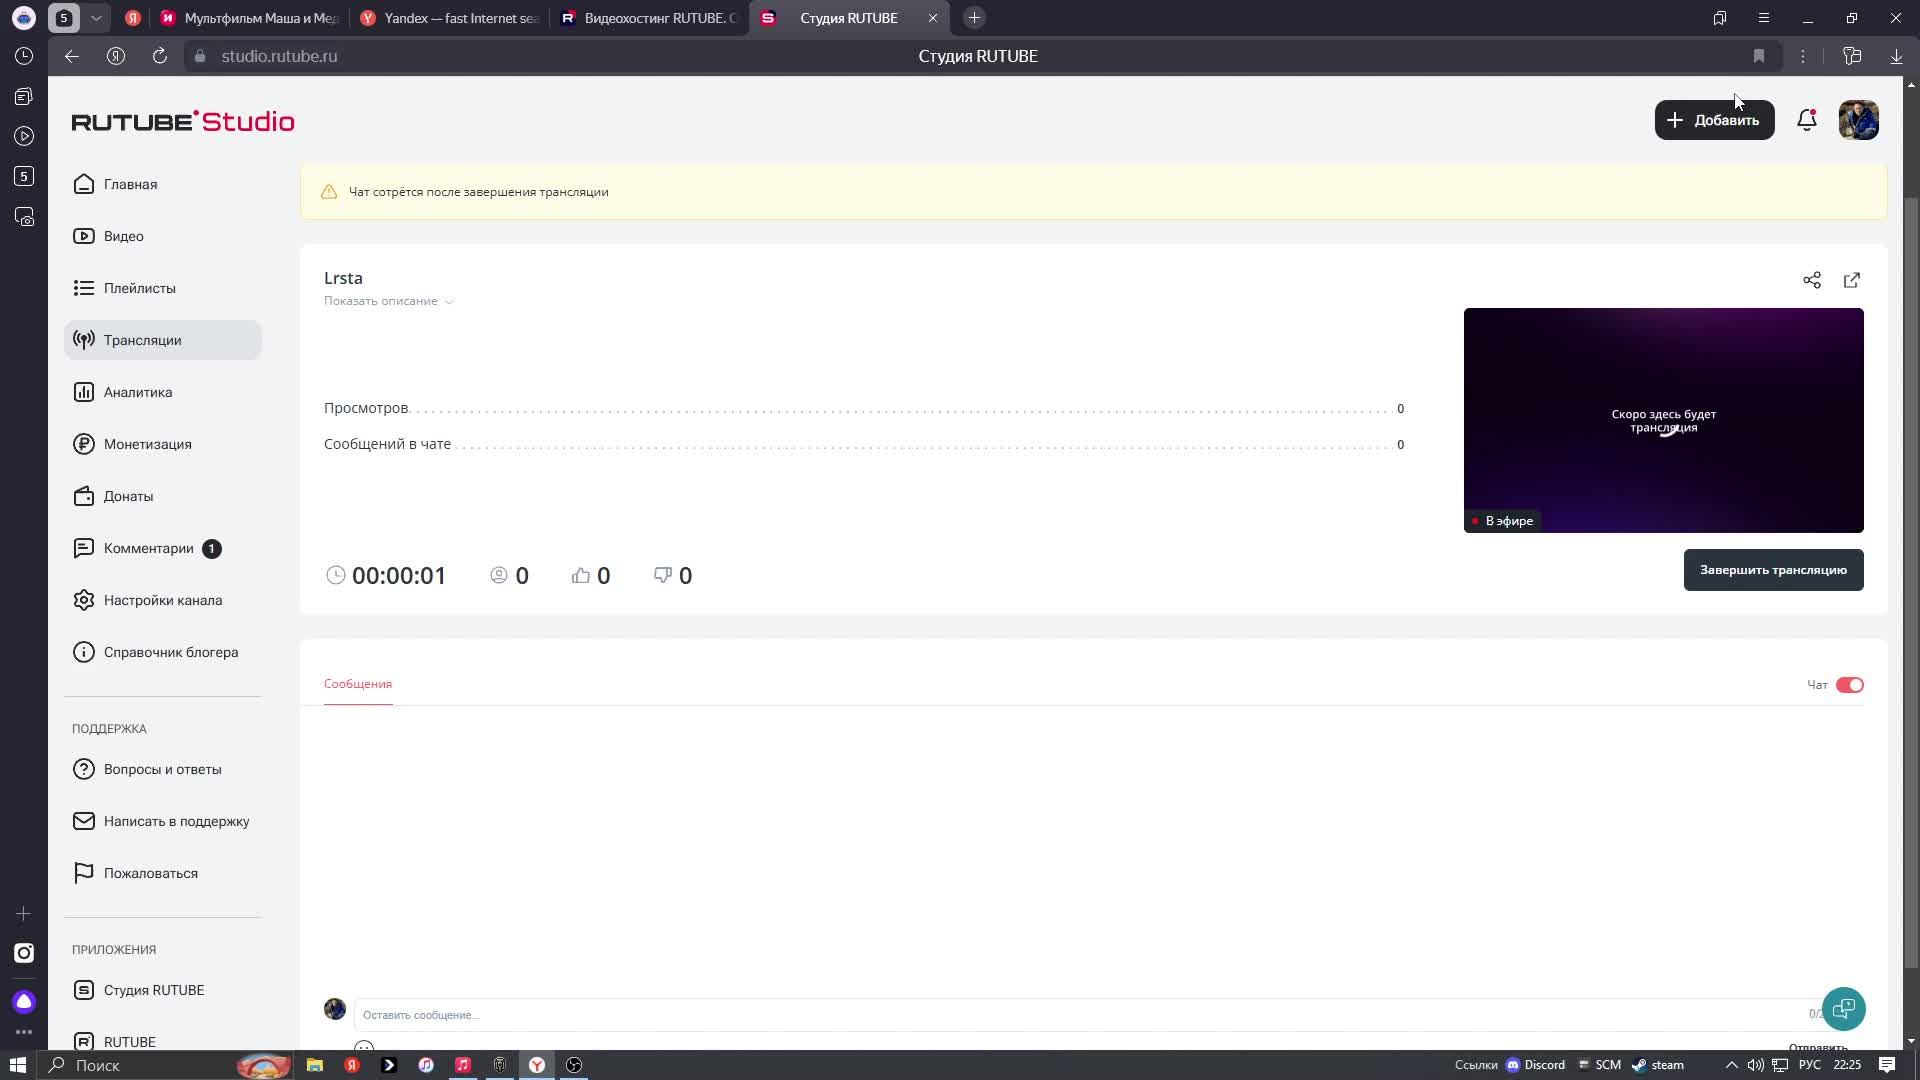Click the user profile avatar
1920x1080 pixels.
[x=1858, y=120]
